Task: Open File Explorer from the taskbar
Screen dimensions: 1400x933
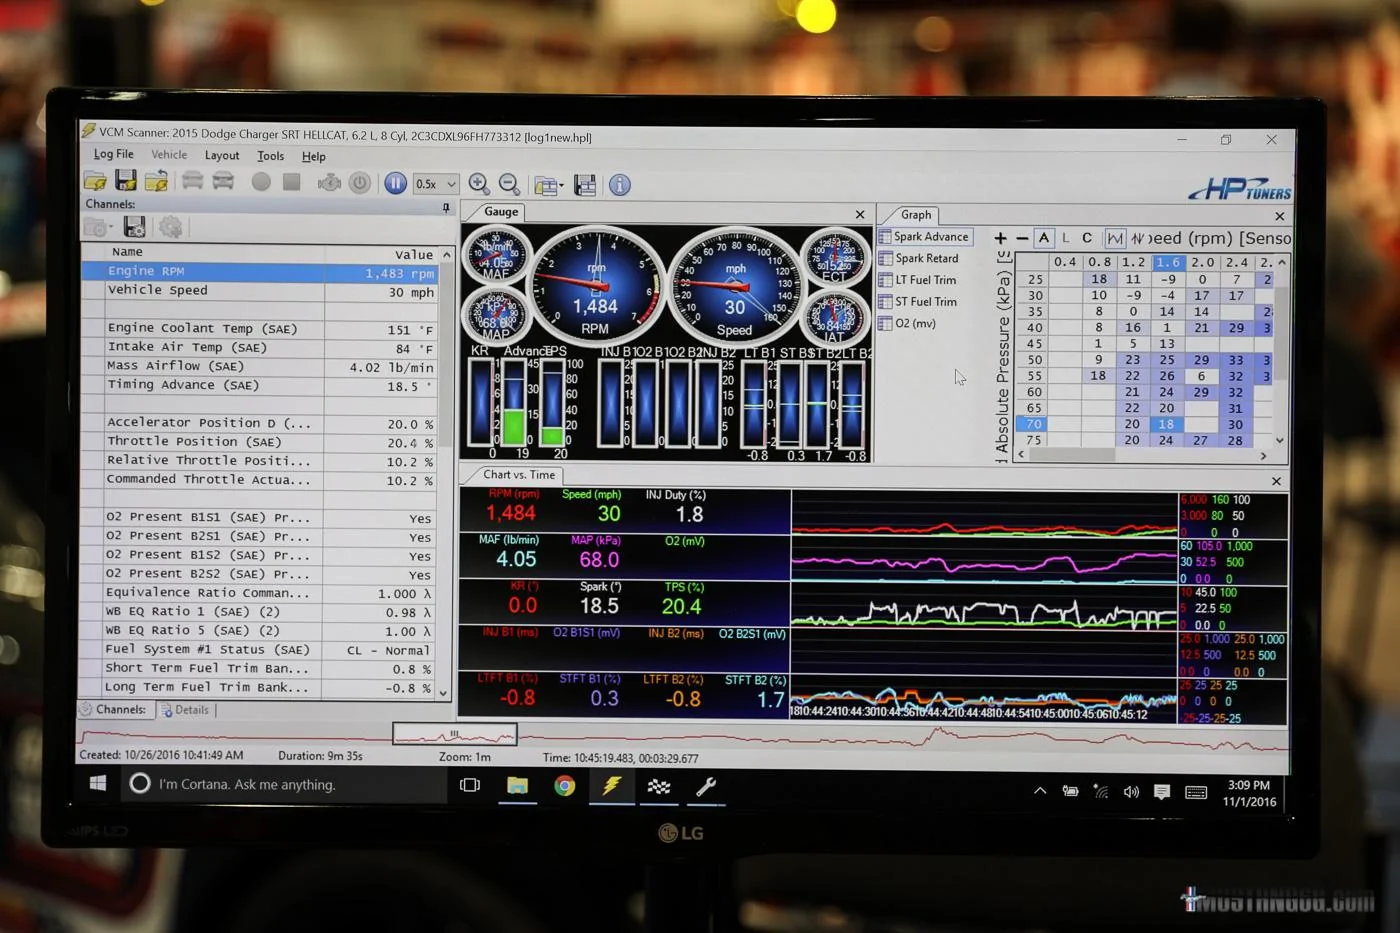Action: (x=517, y=785)
